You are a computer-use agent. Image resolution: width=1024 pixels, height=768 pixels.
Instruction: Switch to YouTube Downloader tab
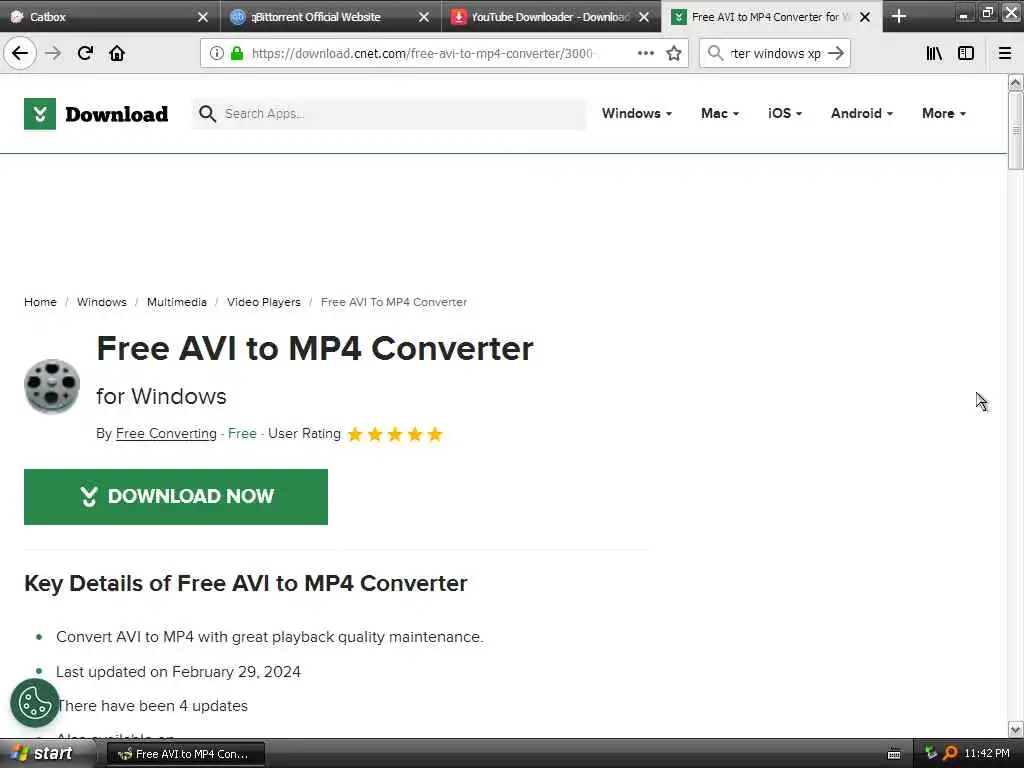click(549, 17)
